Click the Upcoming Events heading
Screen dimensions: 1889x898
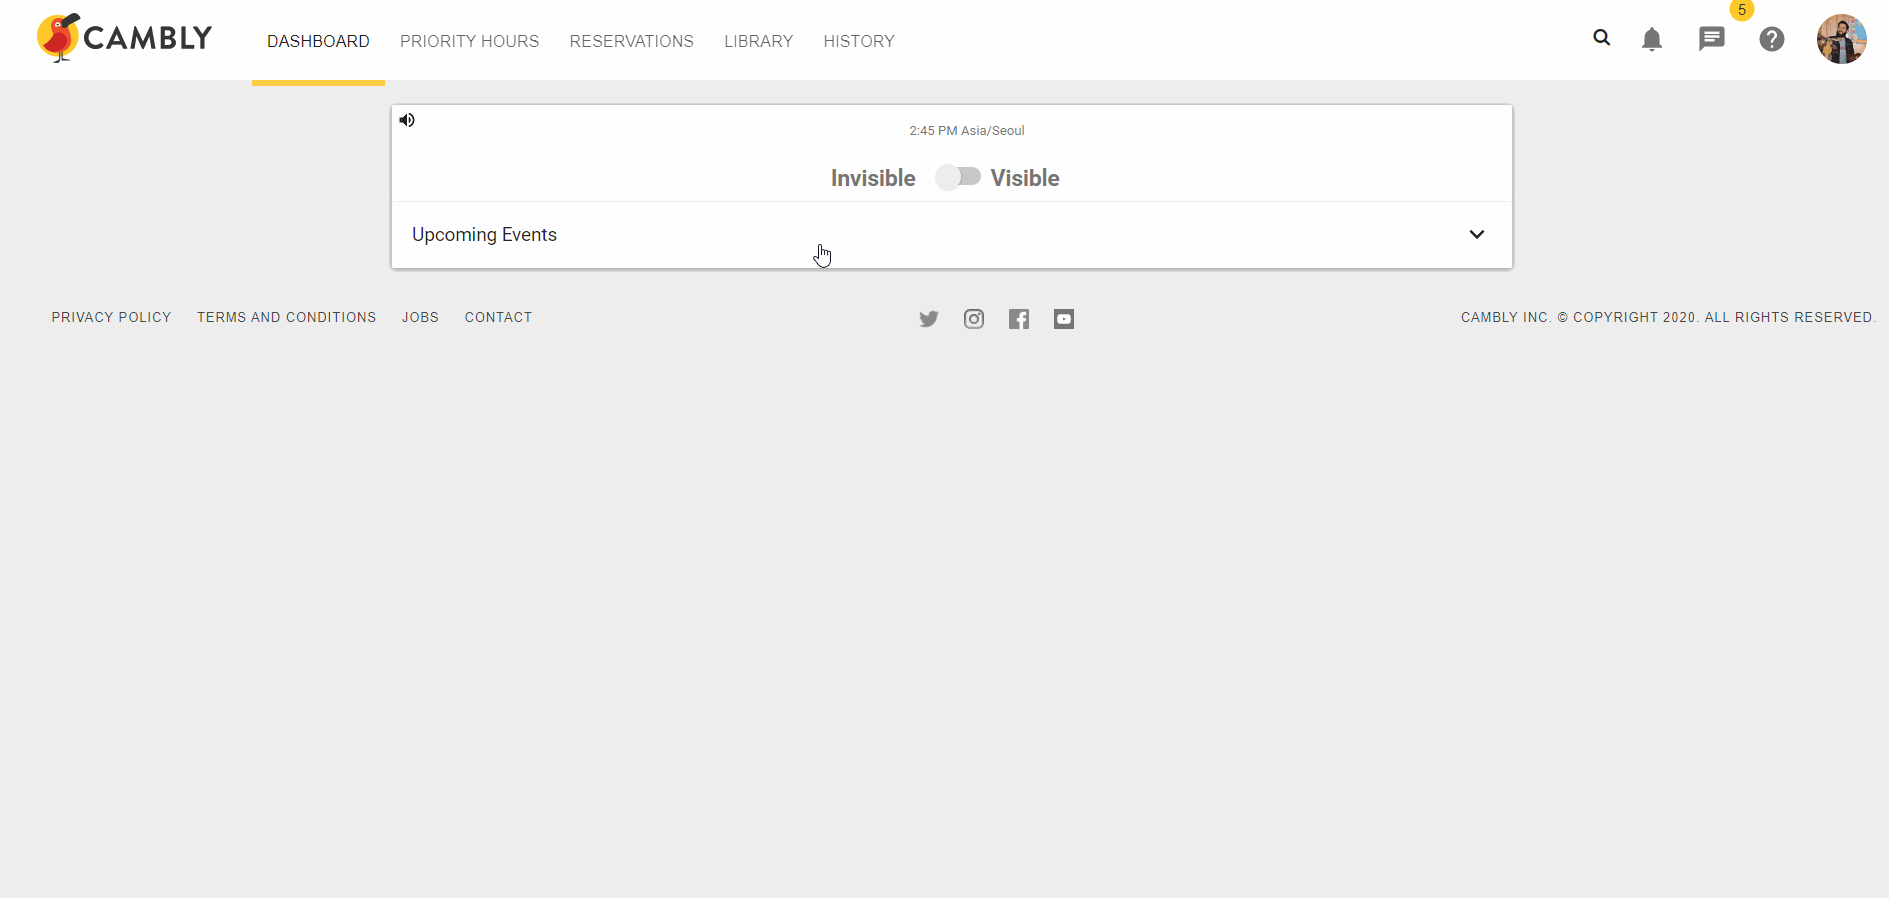(x=484, y=234)
